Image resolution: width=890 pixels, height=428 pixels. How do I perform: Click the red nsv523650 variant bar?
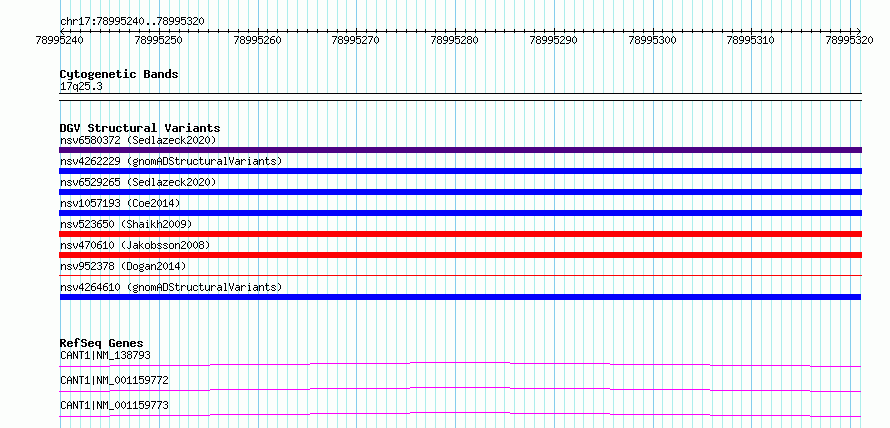[x=460, y=234]
